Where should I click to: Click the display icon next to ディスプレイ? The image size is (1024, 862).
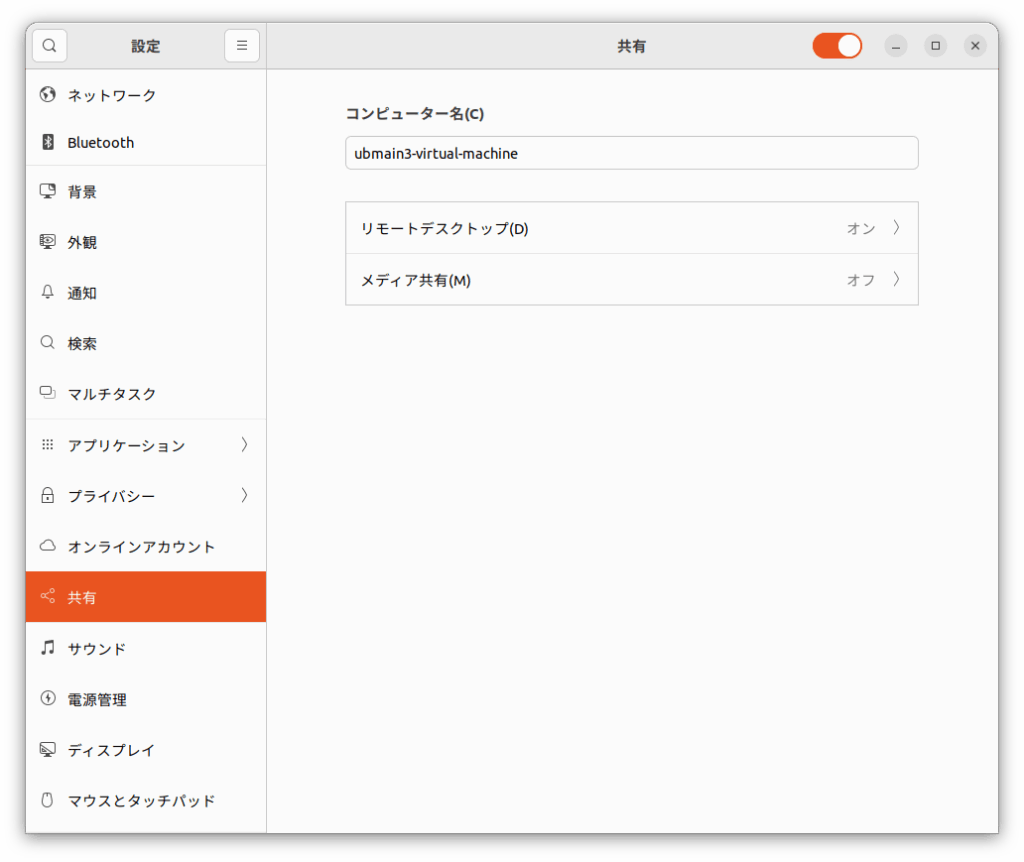point(48,749)
